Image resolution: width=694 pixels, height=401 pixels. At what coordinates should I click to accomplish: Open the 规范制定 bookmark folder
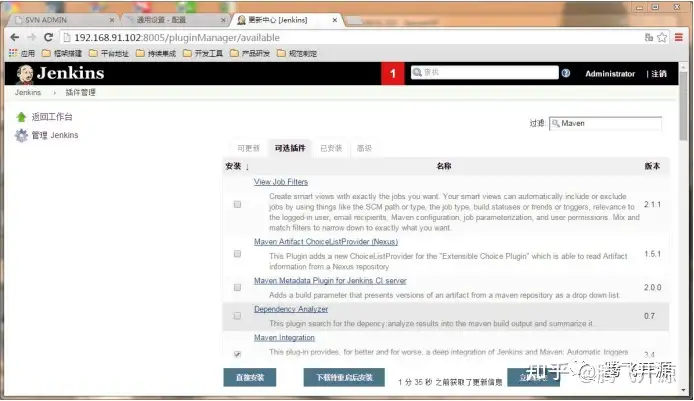[x=297, y=53]
